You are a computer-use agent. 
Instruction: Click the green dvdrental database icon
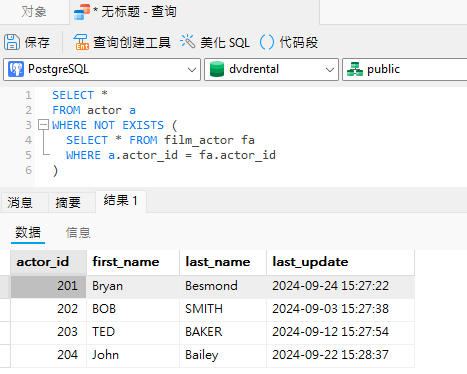[x=217, y=69]
